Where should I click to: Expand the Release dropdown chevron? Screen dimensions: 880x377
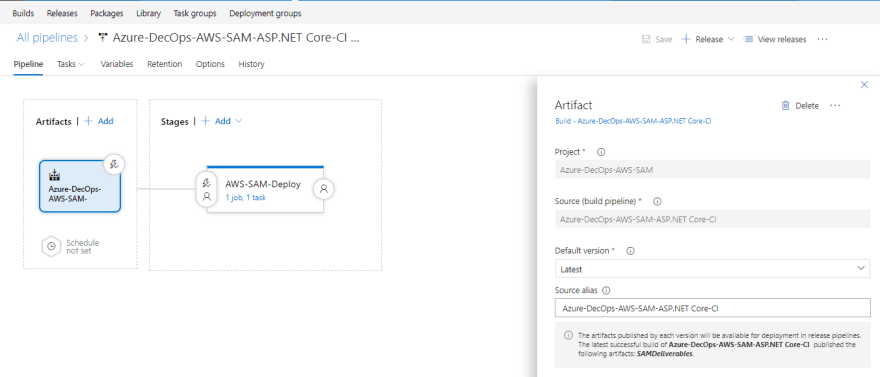[730, 39]
